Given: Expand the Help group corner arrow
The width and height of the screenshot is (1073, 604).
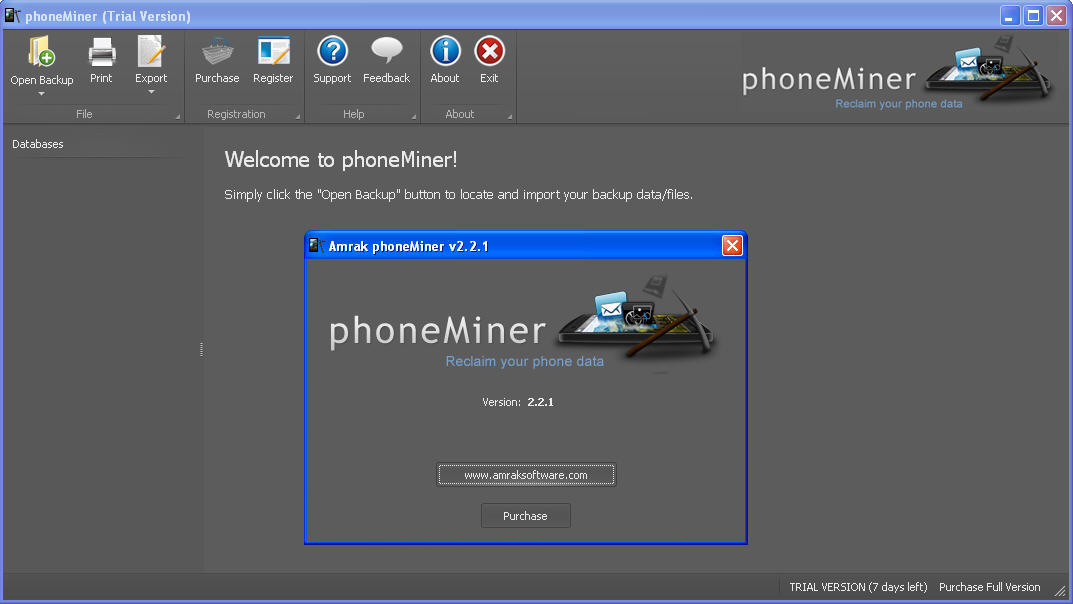Looking at the screenshot, I should click(x=413, y=117).
